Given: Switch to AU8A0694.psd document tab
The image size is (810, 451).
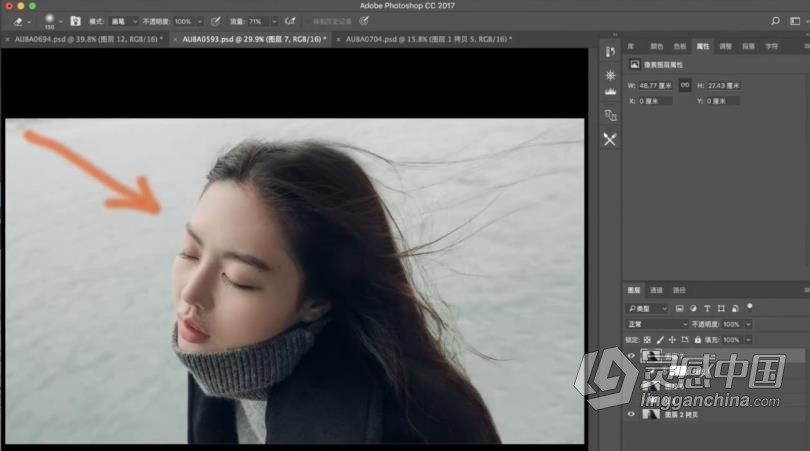Looking at the screenshot, I should 88,39.
